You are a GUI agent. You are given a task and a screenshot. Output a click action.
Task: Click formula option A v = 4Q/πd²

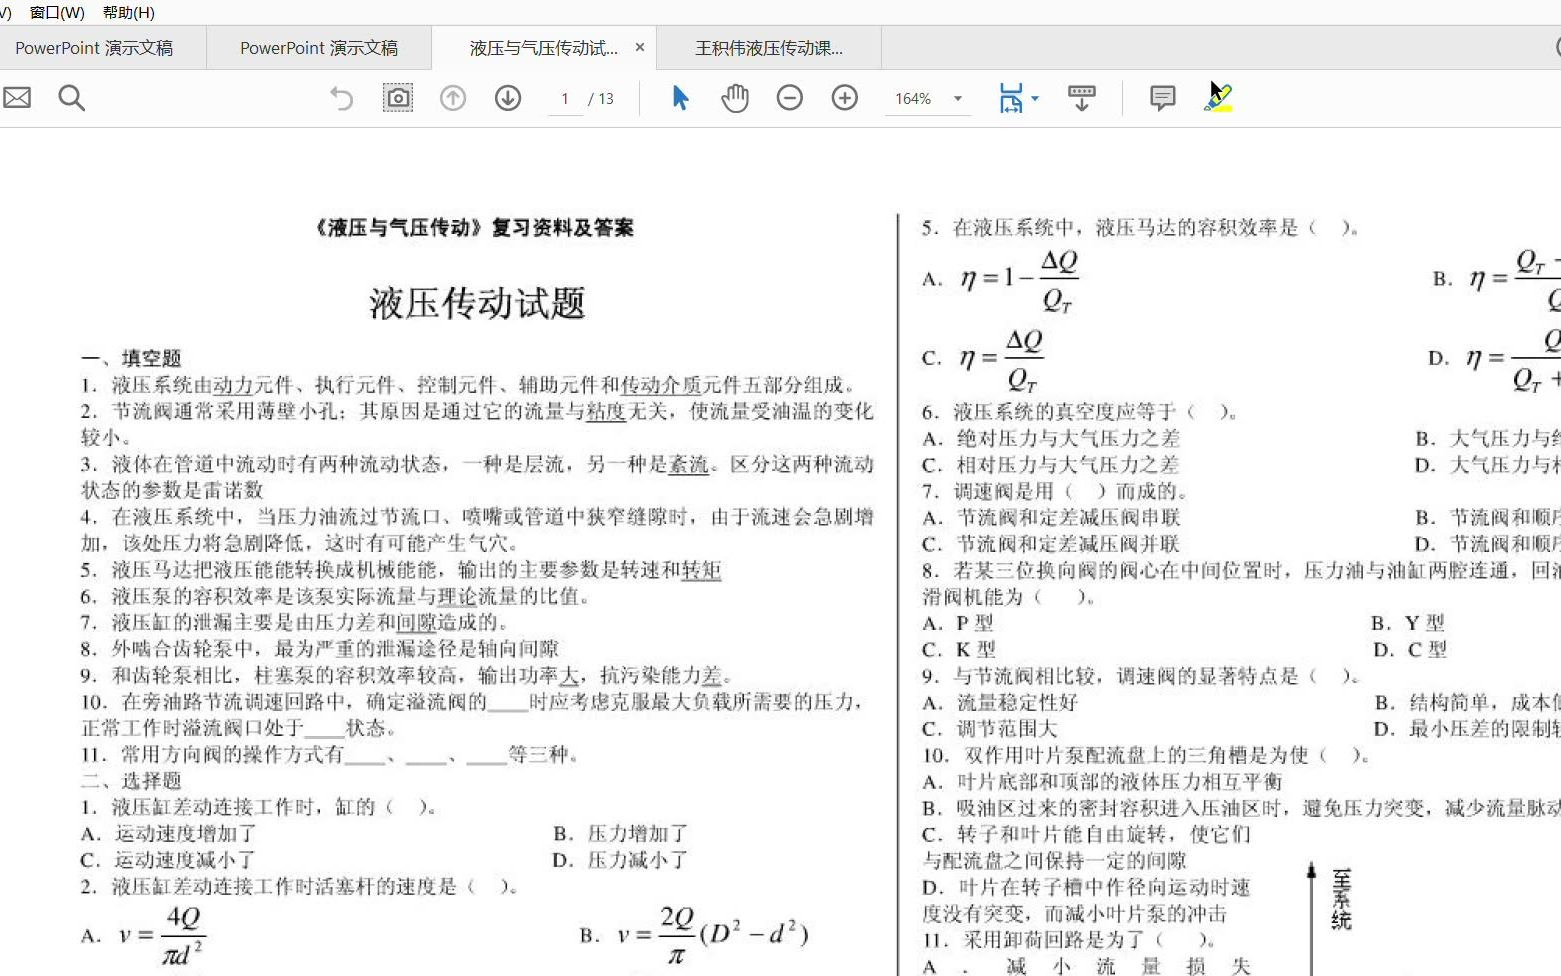point(144,936)
